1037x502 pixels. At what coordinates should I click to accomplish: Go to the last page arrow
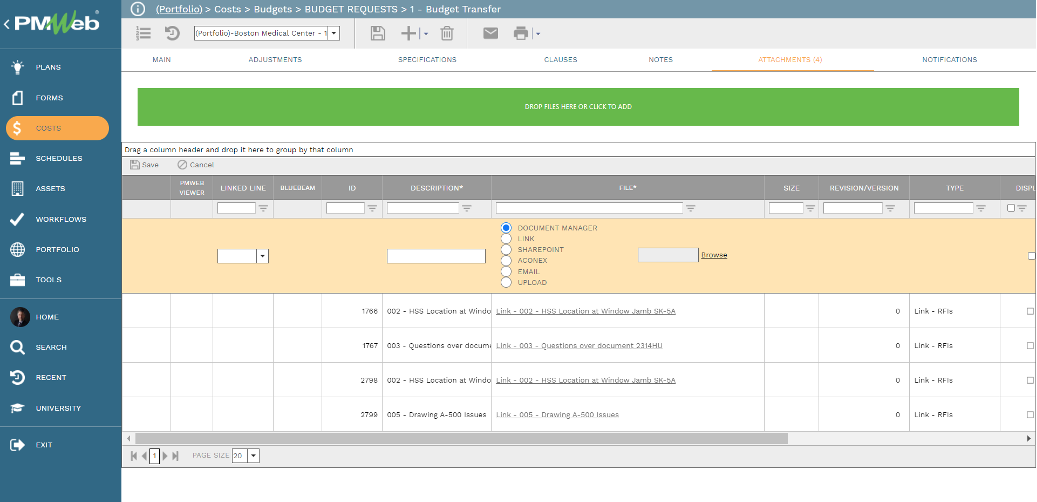click(175, 456)
